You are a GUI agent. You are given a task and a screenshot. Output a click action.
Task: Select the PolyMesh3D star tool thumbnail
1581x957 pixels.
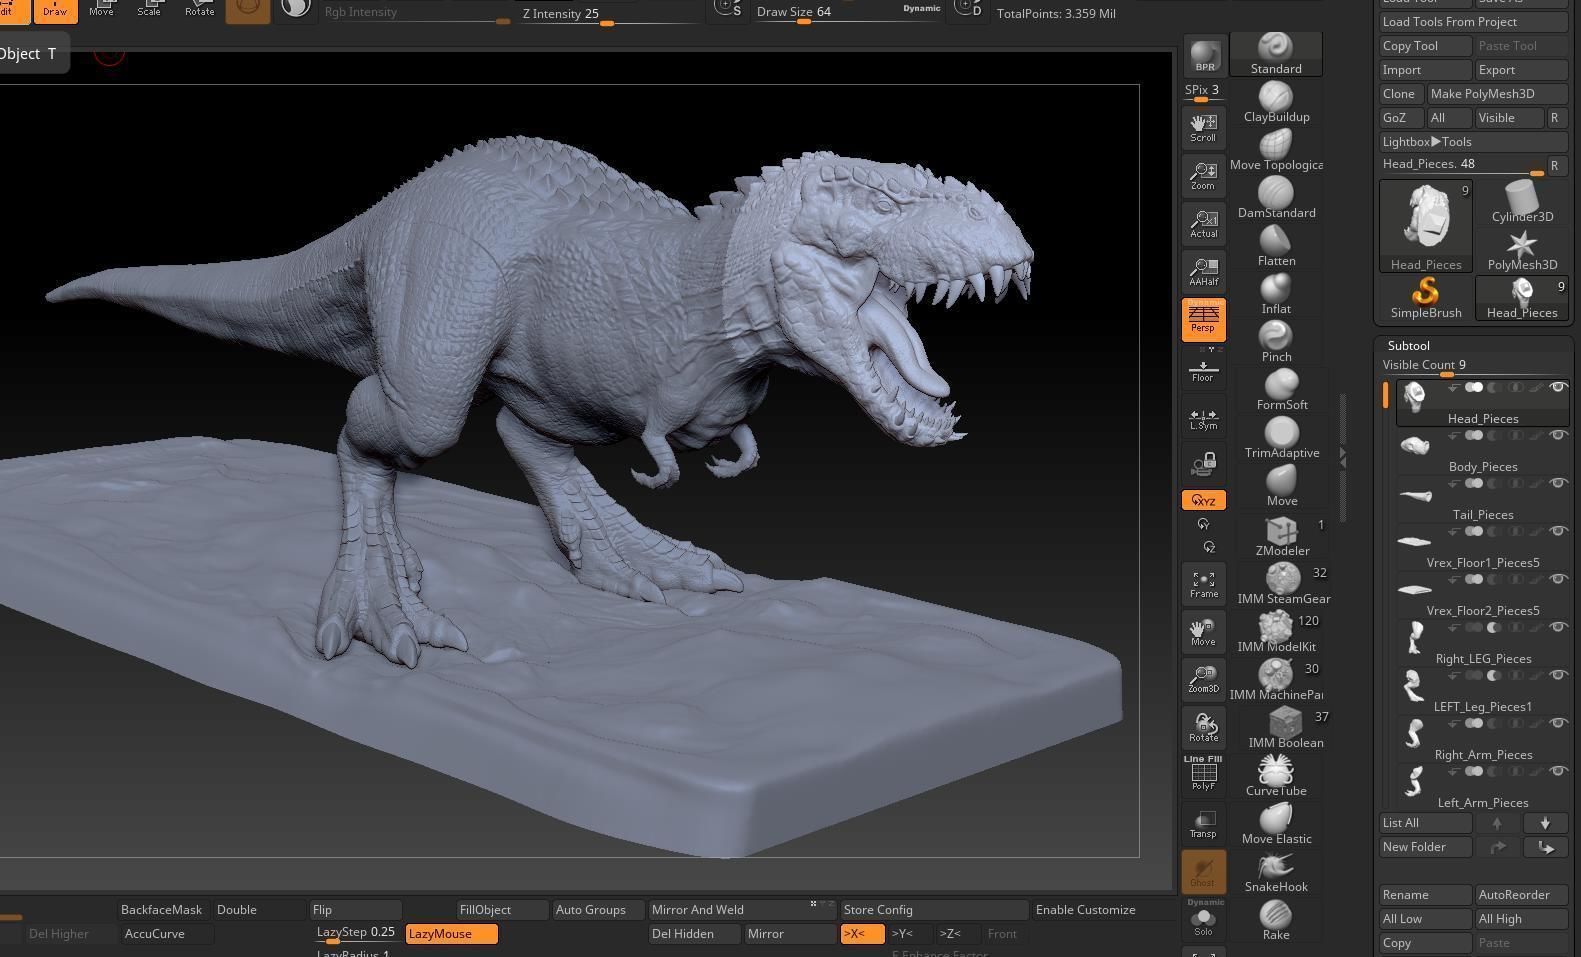(1521, 250)
